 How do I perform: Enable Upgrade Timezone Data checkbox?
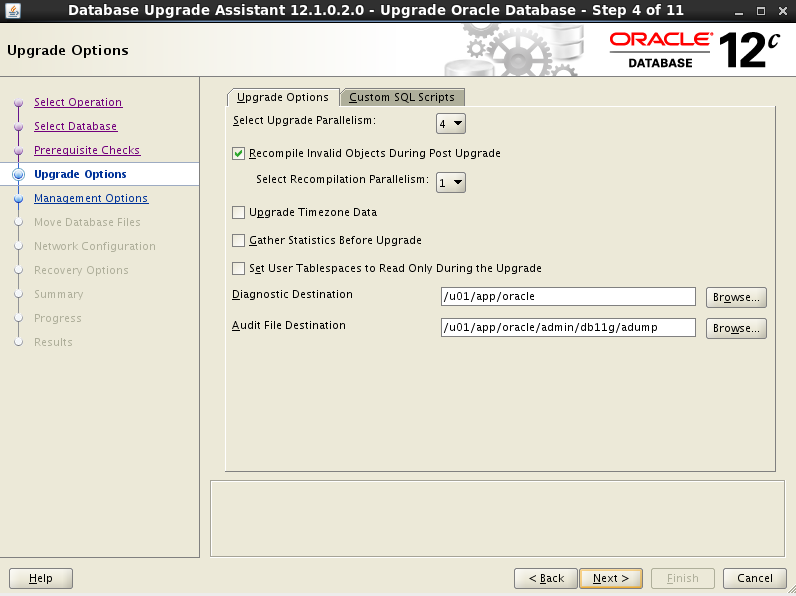(x=238, y=212)
